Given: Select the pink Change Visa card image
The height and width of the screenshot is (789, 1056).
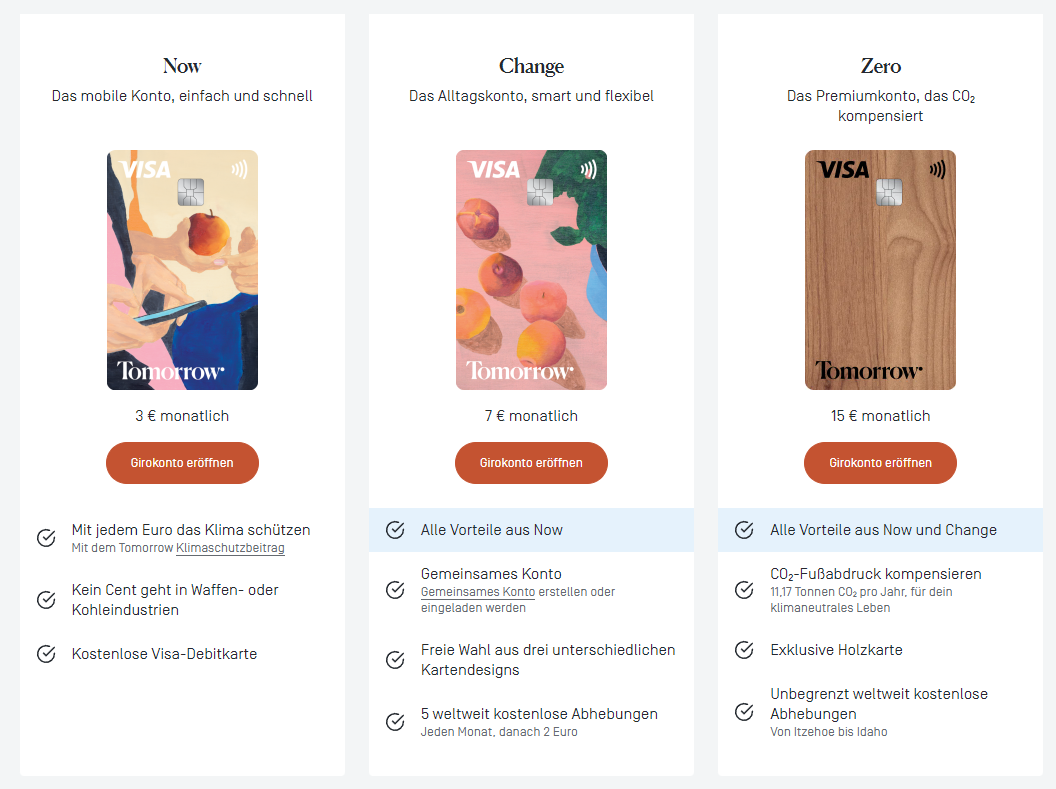Looking at the screenshot, I should click(531, 270).
